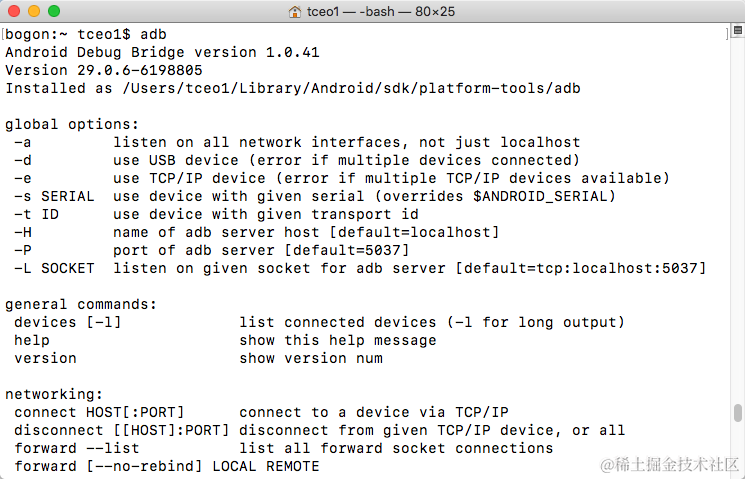This screenshot has height=479, width=745.
Task: Click the split pane icon above scrollbar
Action: tap(737, 30)
